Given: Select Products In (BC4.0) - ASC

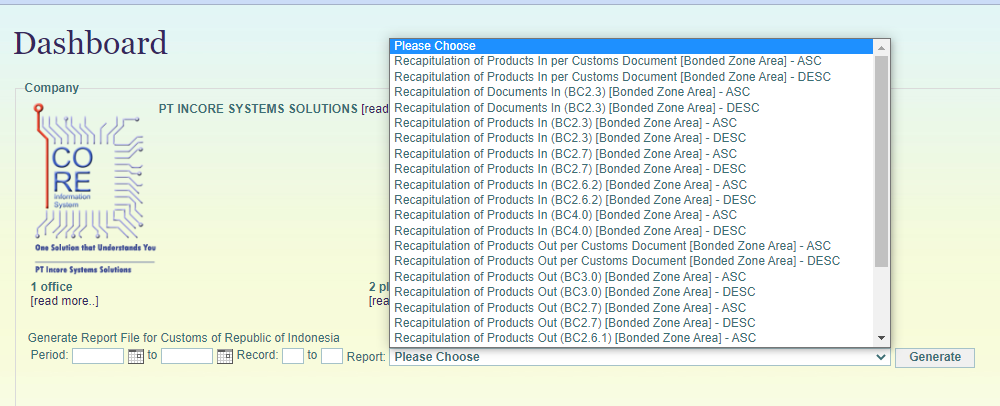Looking at the screenshot, I should (x=632, y=215).
